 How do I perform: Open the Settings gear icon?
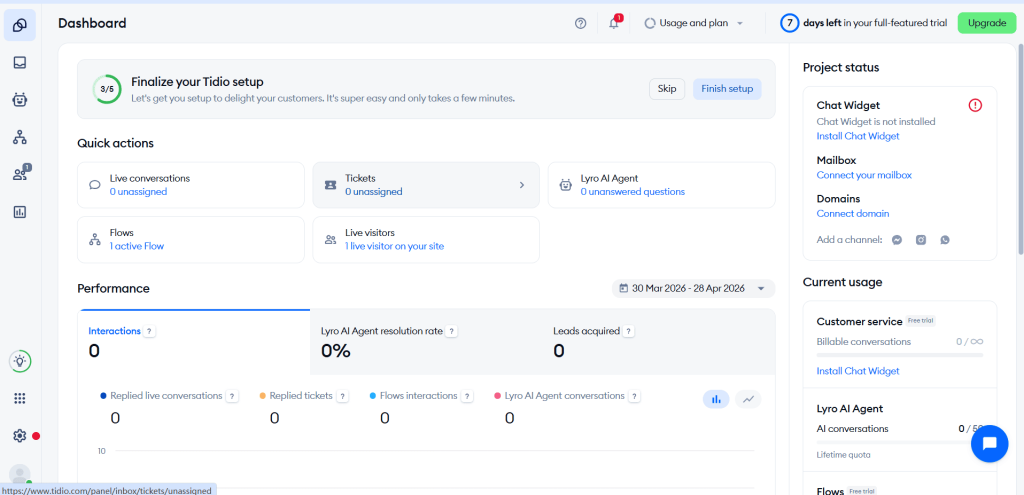point(20,436)
